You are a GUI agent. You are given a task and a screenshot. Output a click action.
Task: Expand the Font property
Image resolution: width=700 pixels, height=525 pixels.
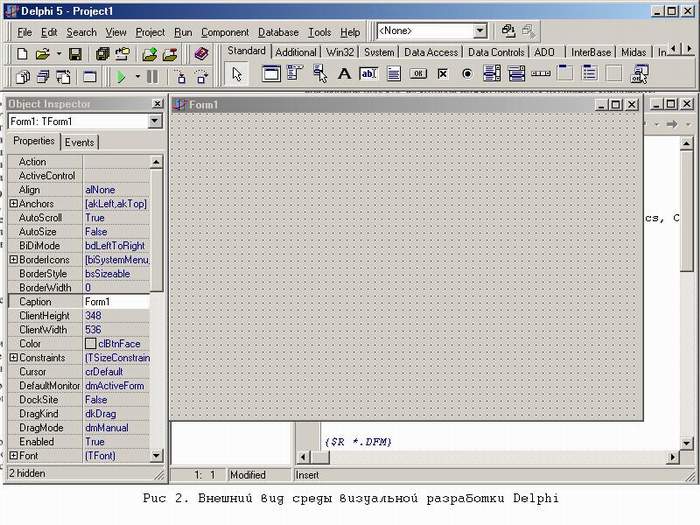14,455
